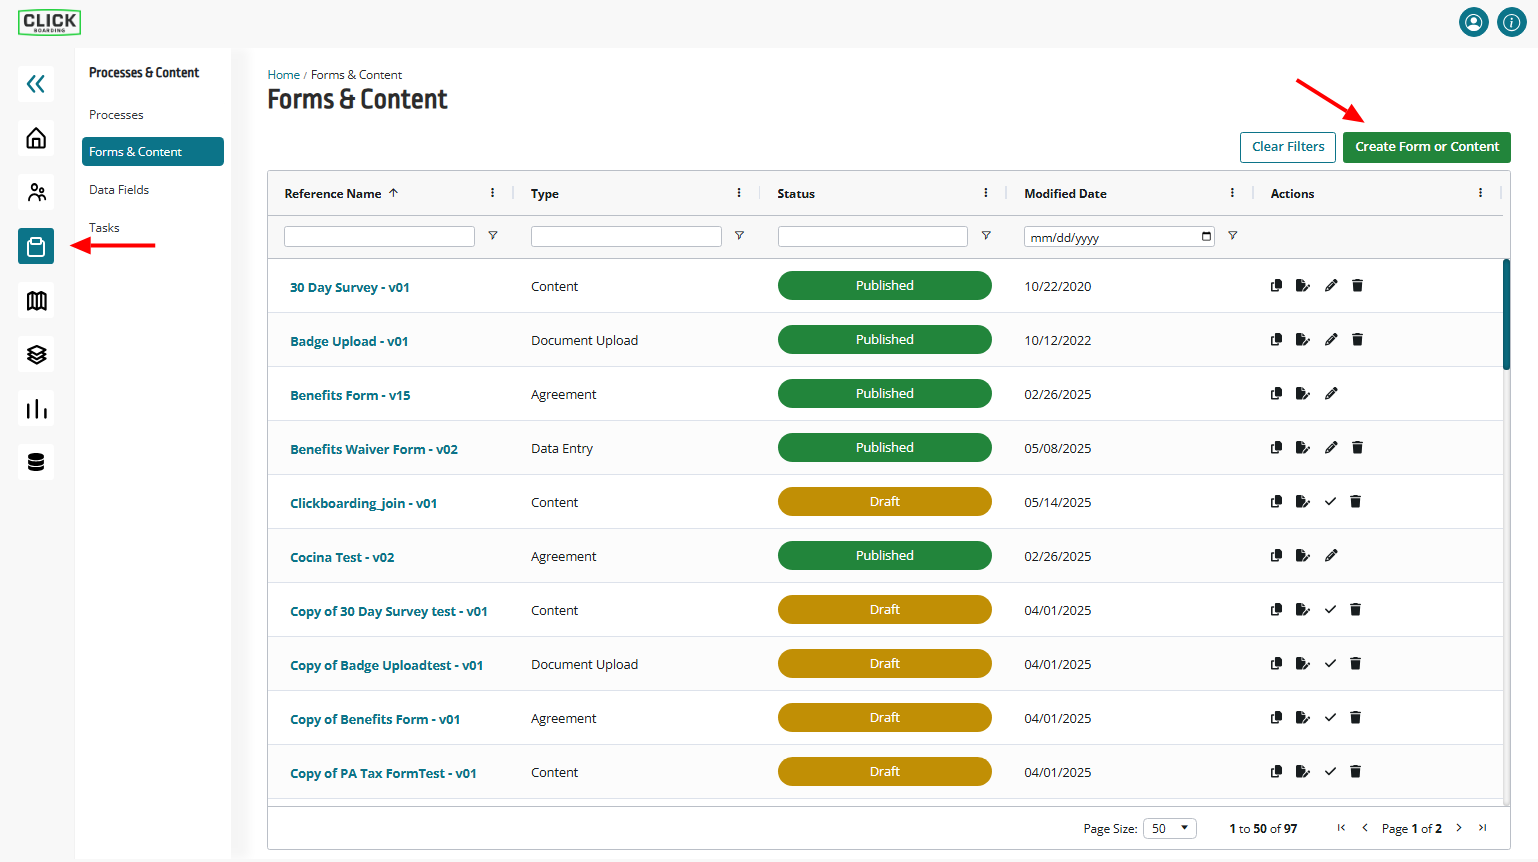Image resolution: width=1538 pixels, height=862 pixels.
Task: Open Modified Date filter funnel
Action: [1232, 236]
